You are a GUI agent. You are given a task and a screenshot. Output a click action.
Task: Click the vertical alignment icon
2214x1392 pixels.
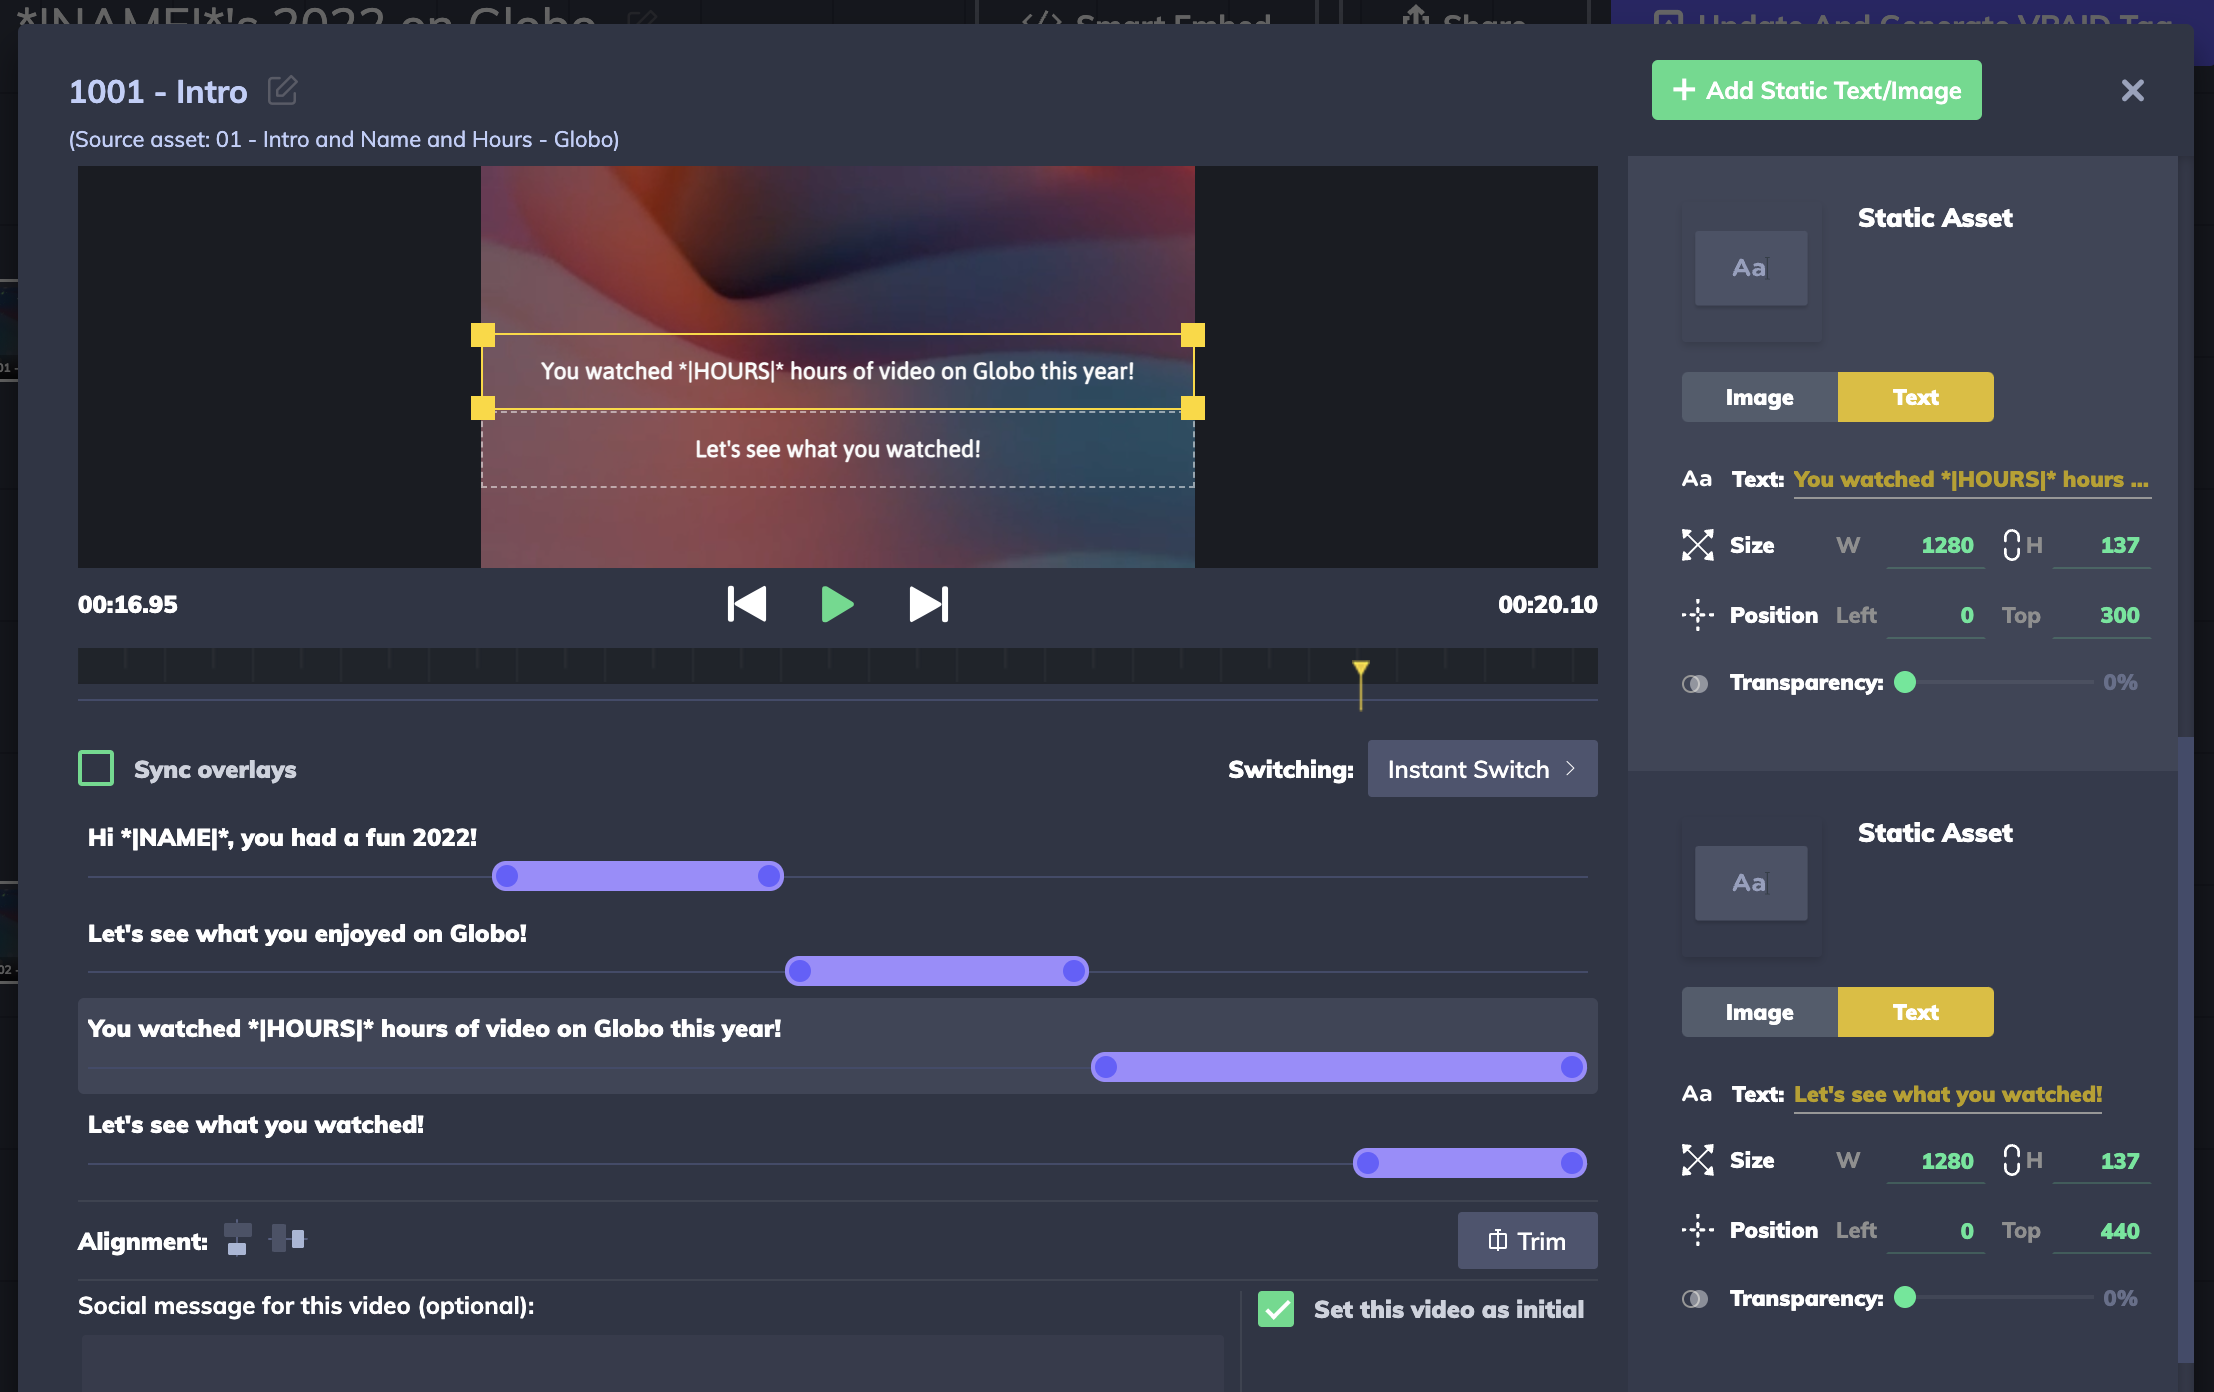click(x=237, y=1239)
